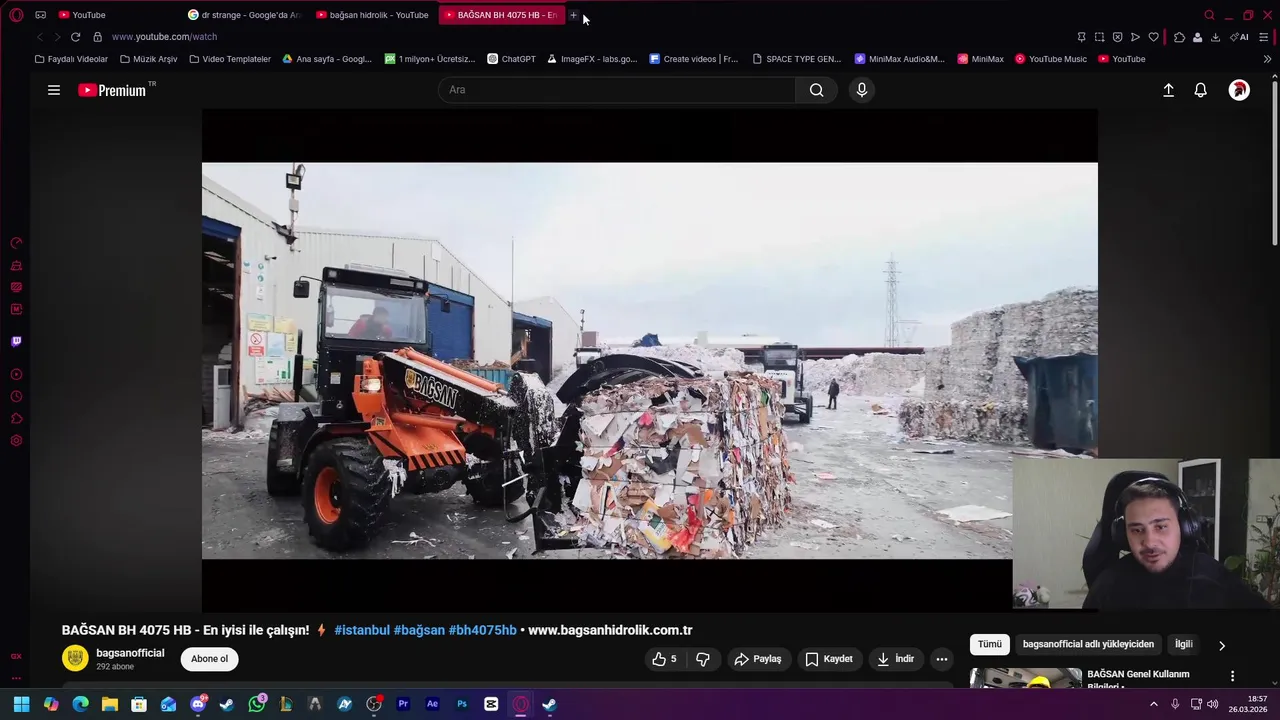Click the address bar URL

(164, 37)
